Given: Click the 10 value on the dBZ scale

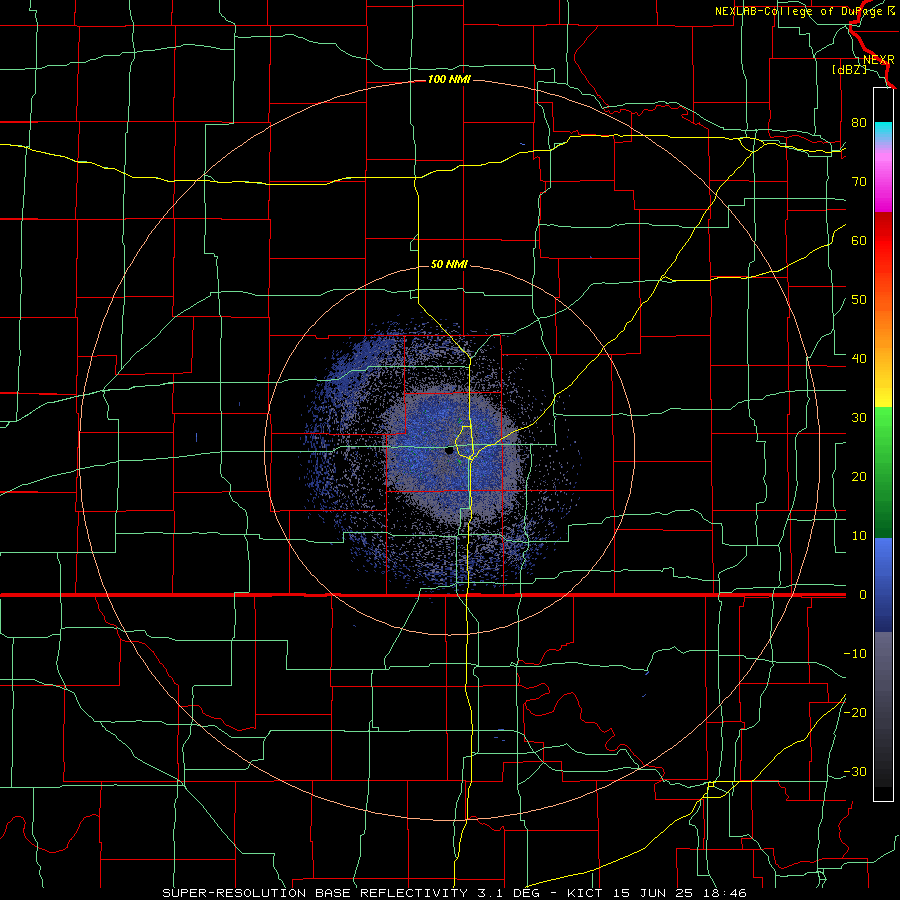Looking at the screenshot, I should [x=859, y=536].
